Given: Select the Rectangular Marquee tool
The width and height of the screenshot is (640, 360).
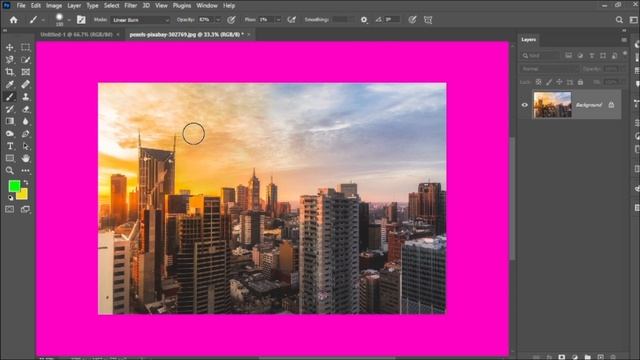Looking at the screenshot, I should click(x=25, y=47).
